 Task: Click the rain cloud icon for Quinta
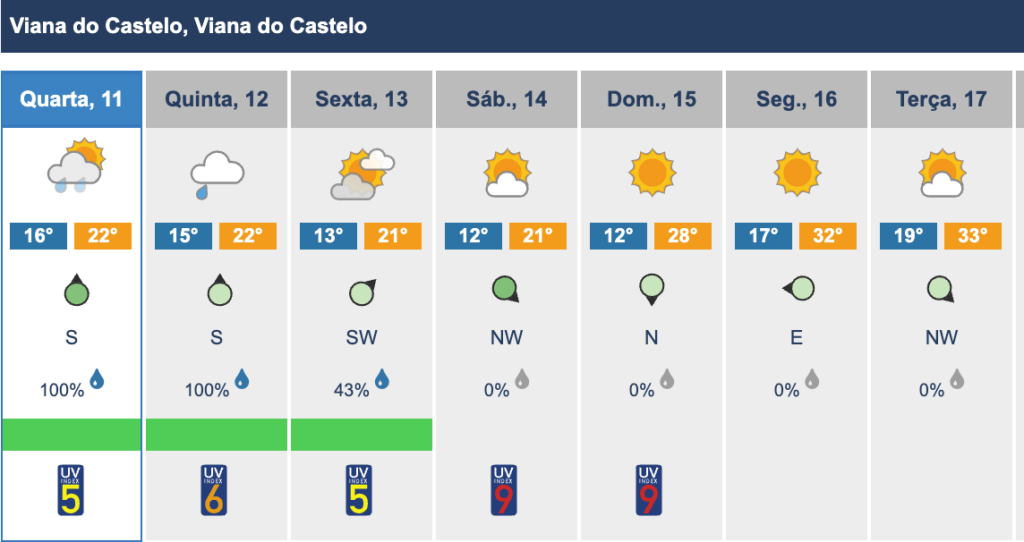[x=217, y=174]
